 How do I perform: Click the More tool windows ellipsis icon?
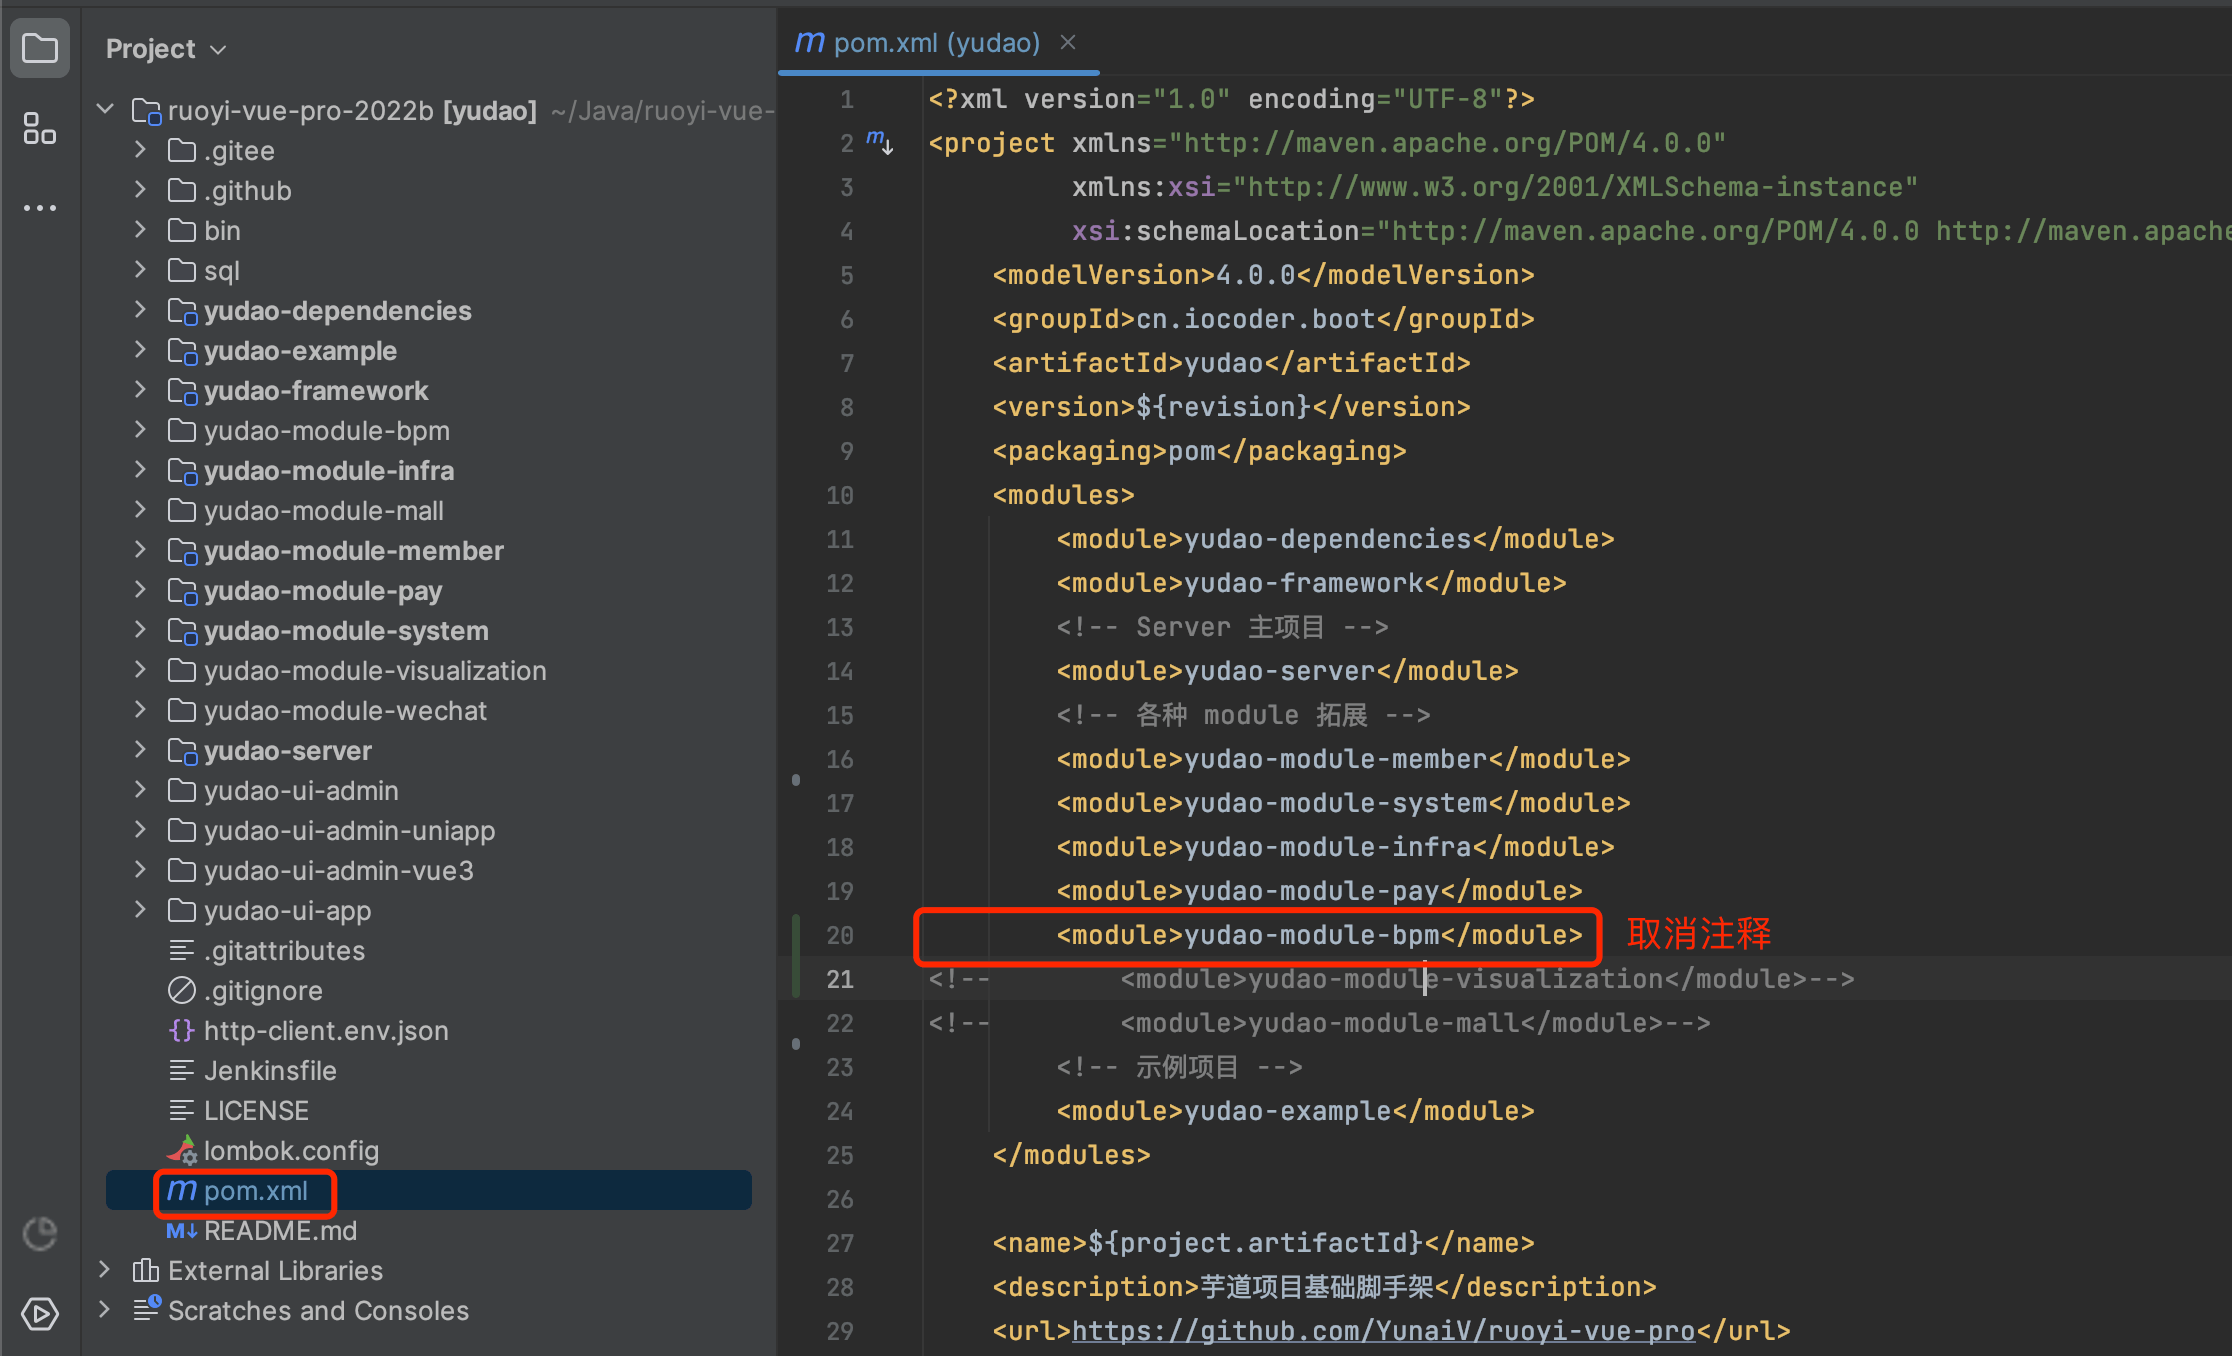[40, 208]
